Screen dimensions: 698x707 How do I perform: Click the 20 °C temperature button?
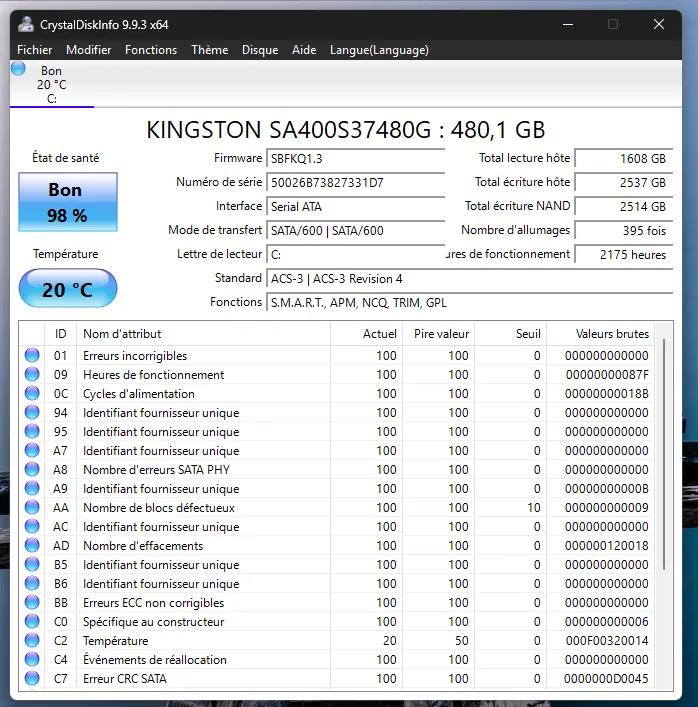point(68,288)
